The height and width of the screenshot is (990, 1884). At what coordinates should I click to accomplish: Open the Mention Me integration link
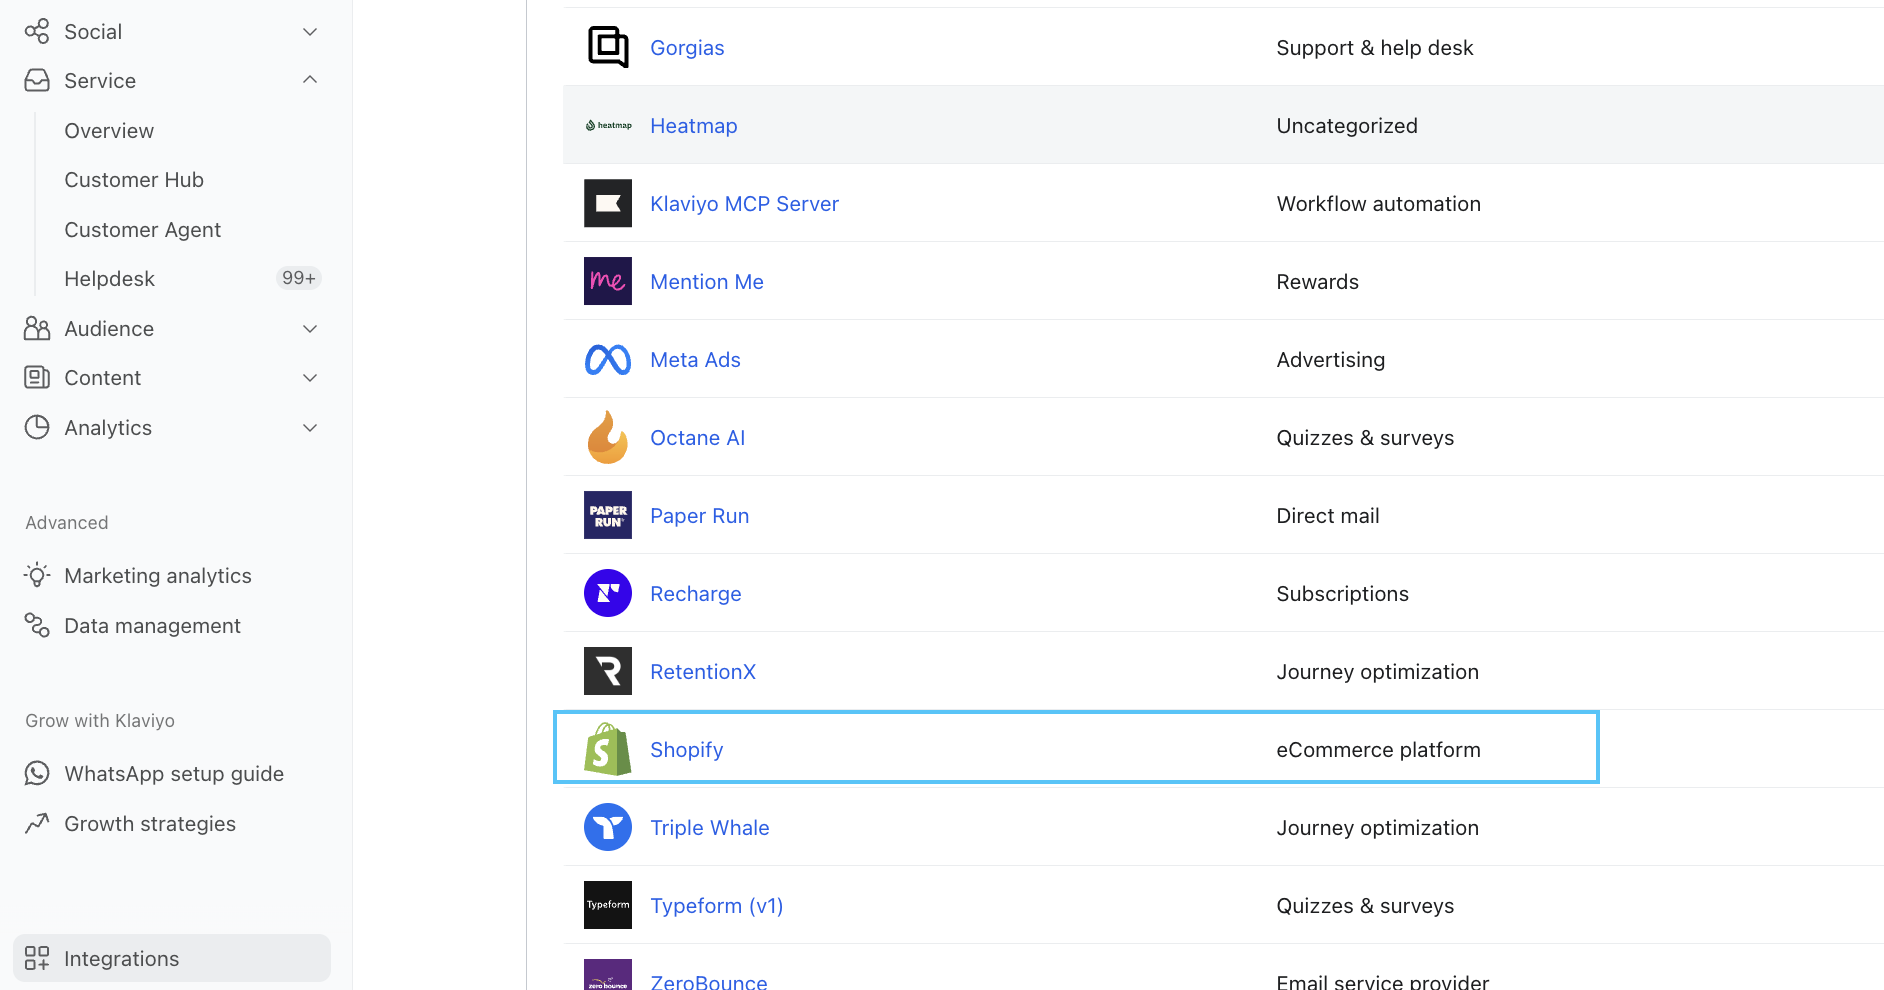click(x=707, y=281)
